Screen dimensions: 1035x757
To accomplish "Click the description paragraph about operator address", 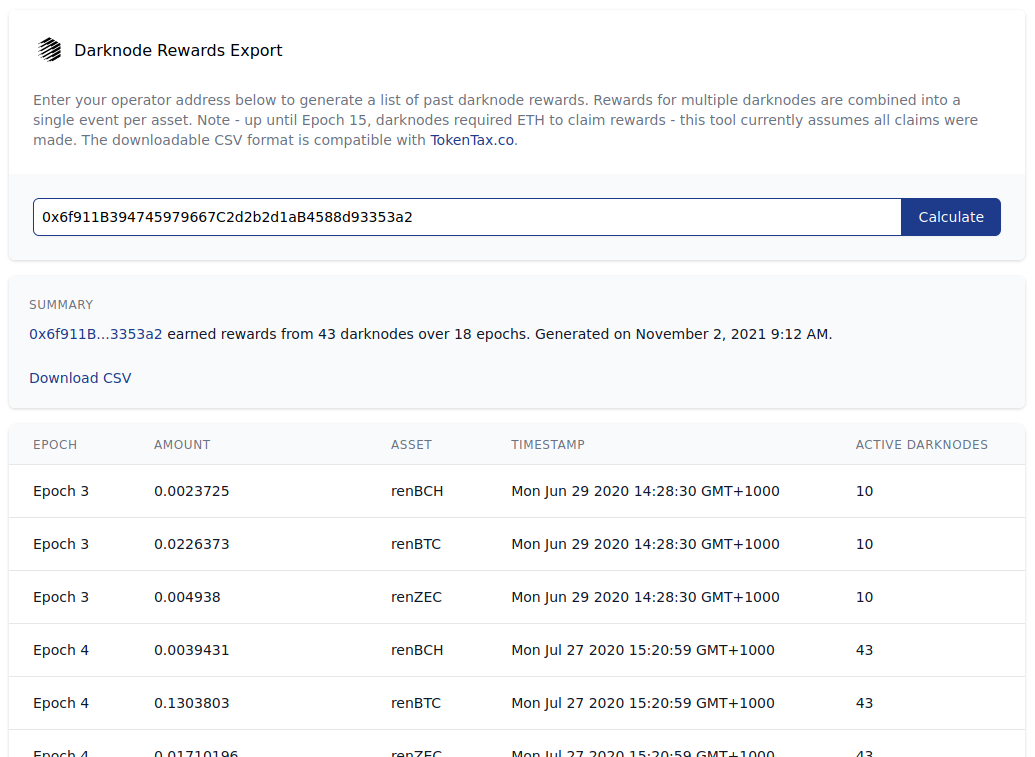I will coord(506,120).
